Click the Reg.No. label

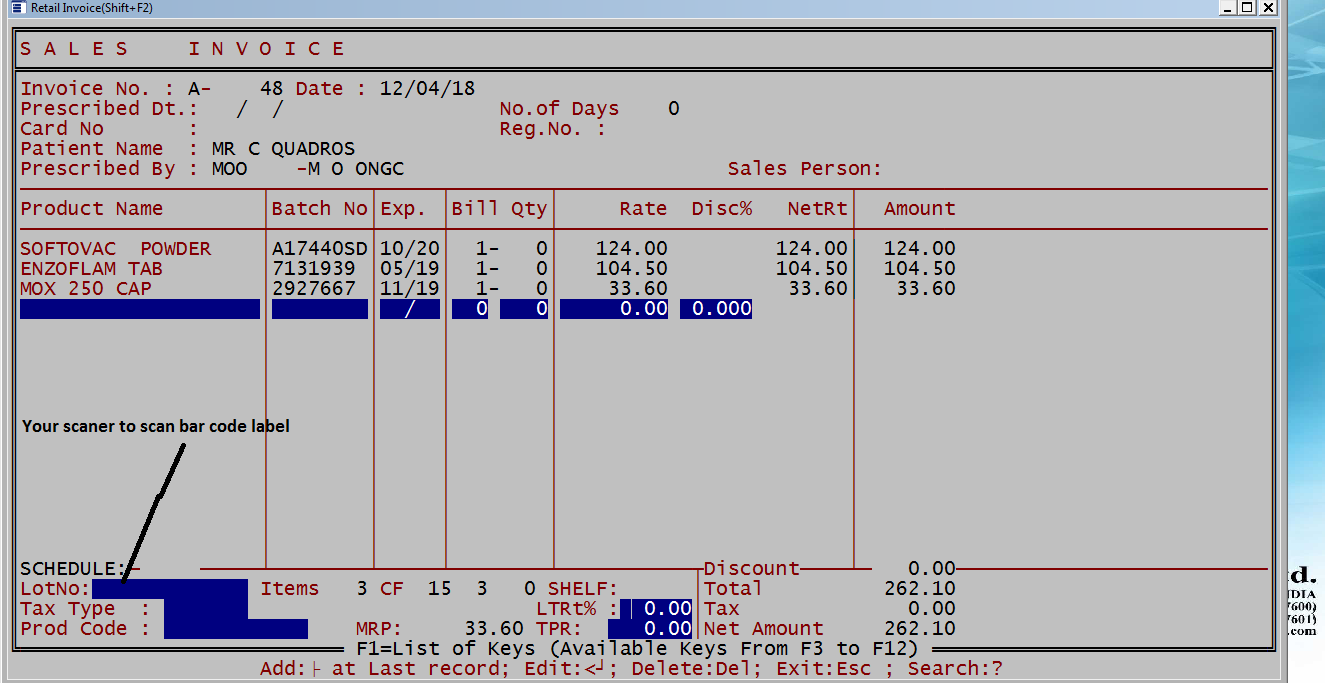(553, 129)
